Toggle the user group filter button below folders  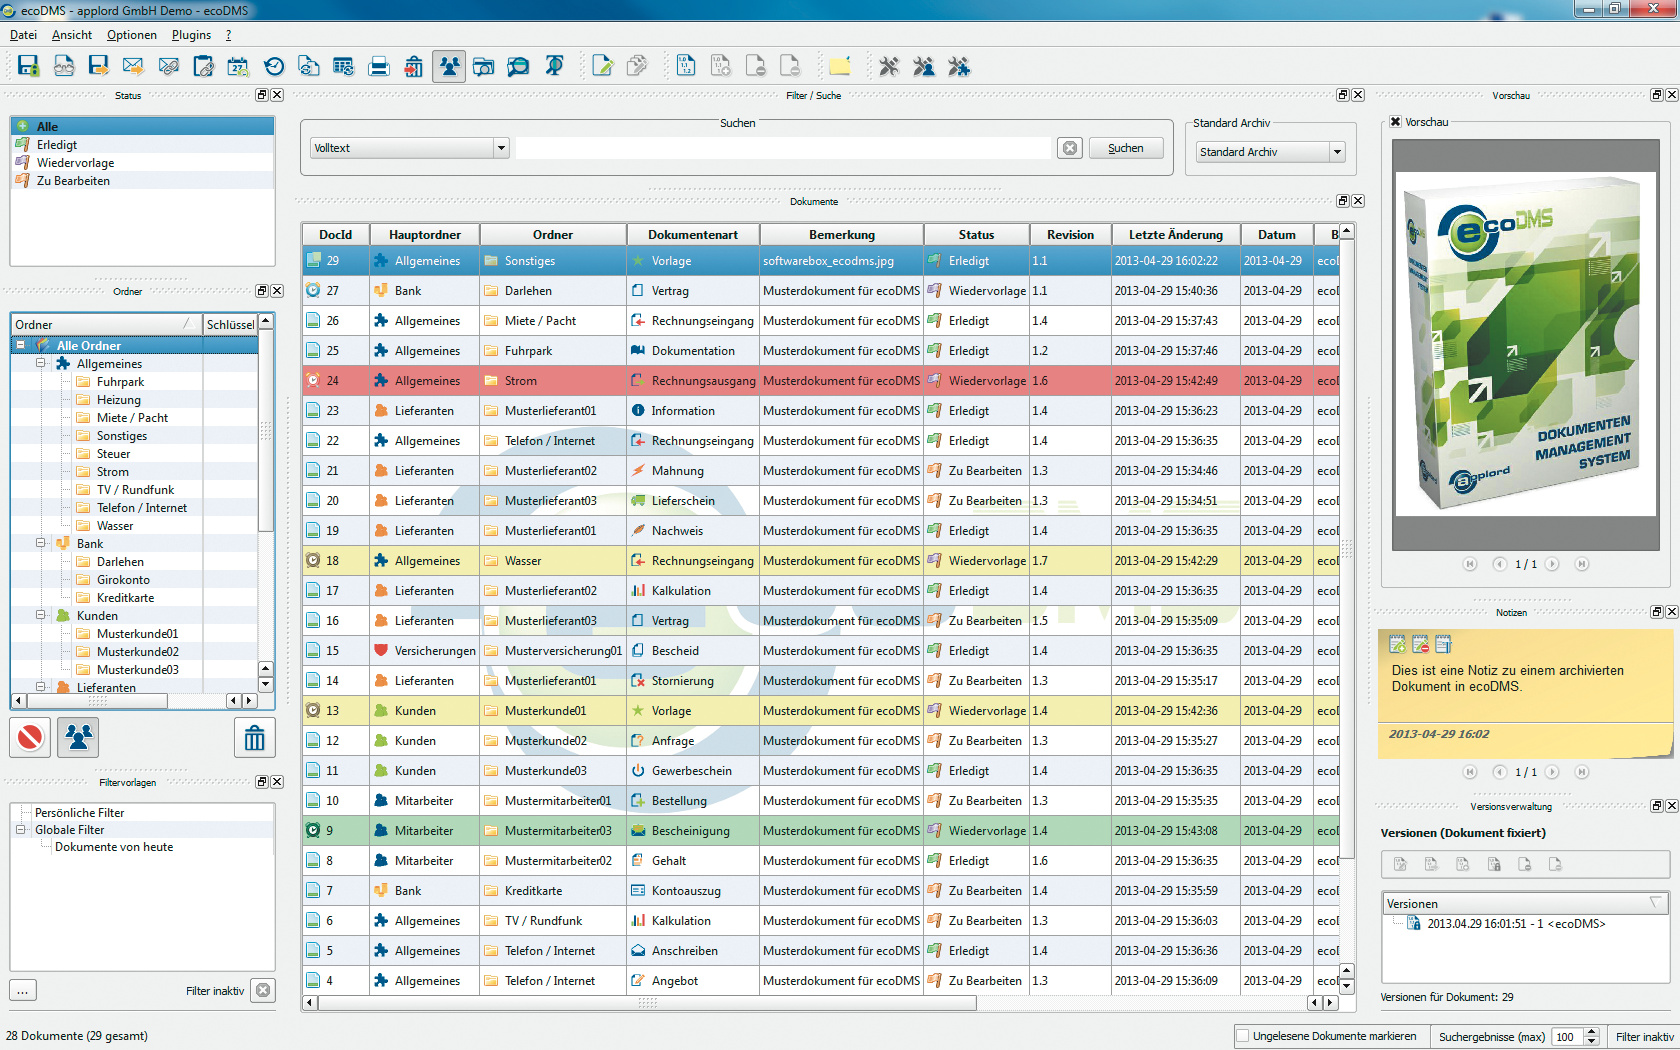coord(78,738)
